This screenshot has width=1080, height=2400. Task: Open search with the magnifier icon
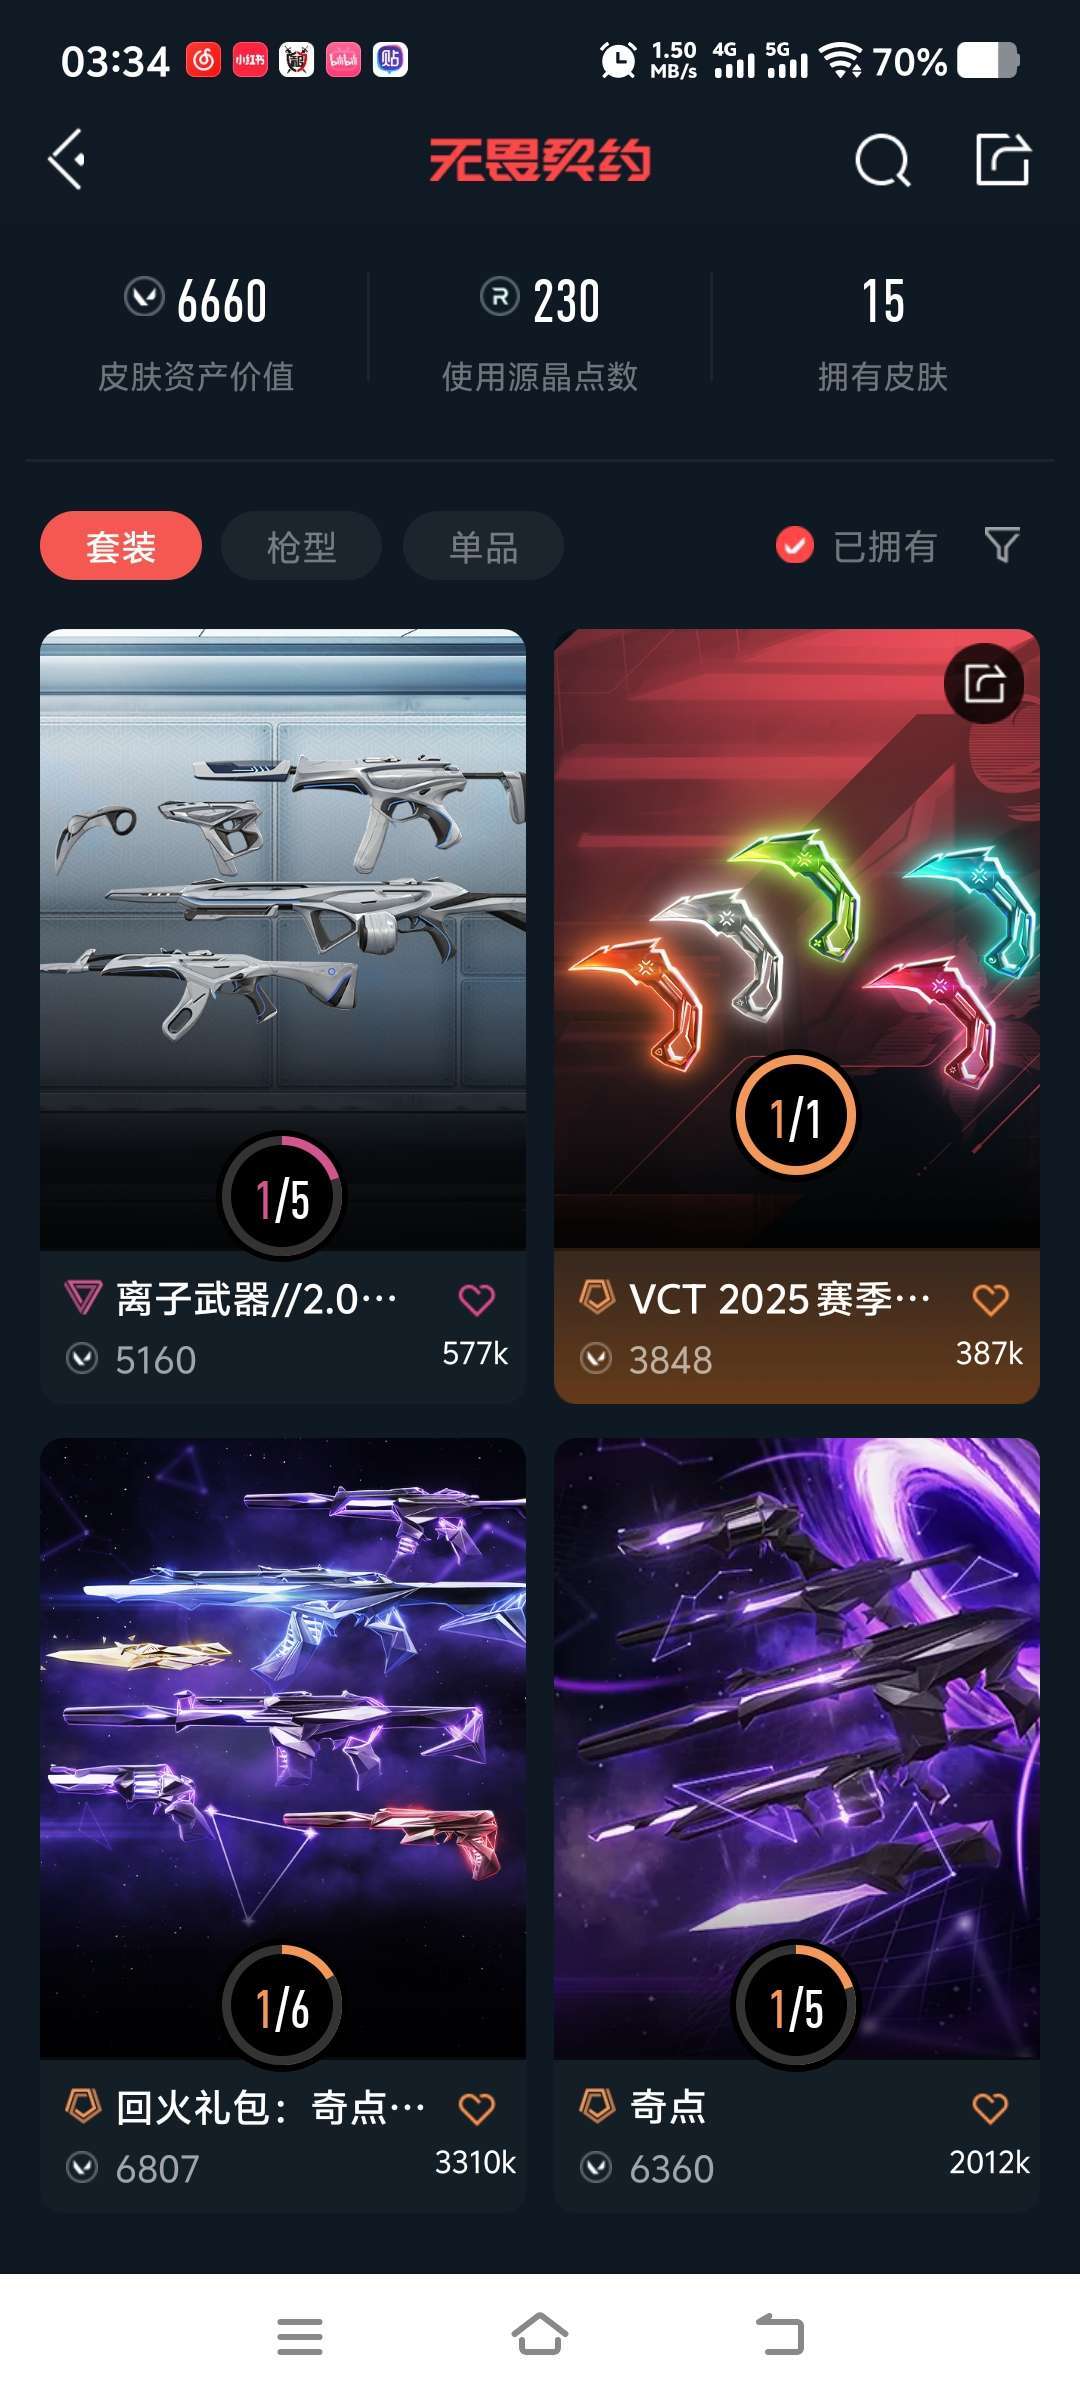coord(882,160)
